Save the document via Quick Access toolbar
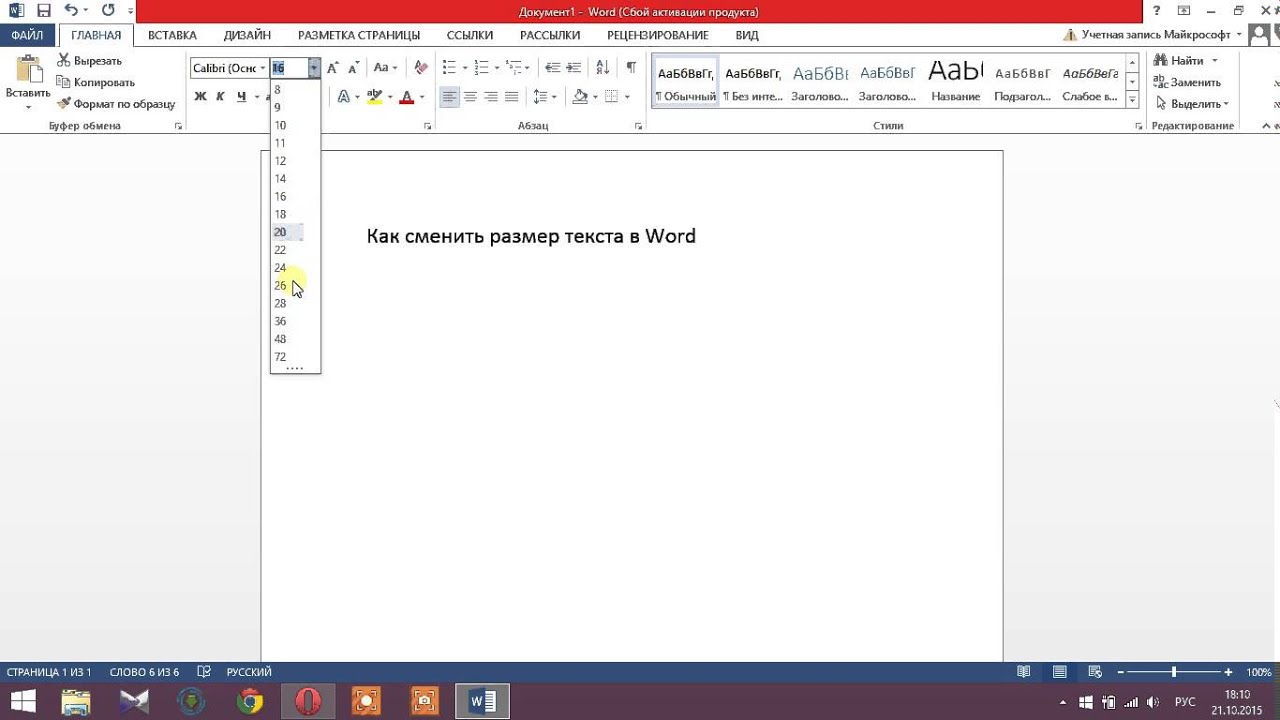This screenshot has height=720, width=1280. pos(43,11)
